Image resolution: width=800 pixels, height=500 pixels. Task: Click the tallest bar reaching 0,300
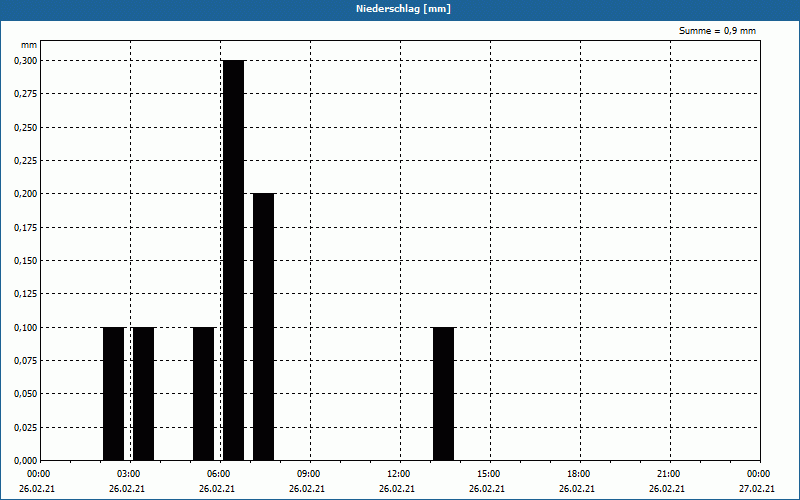click(x=234, y=260)
